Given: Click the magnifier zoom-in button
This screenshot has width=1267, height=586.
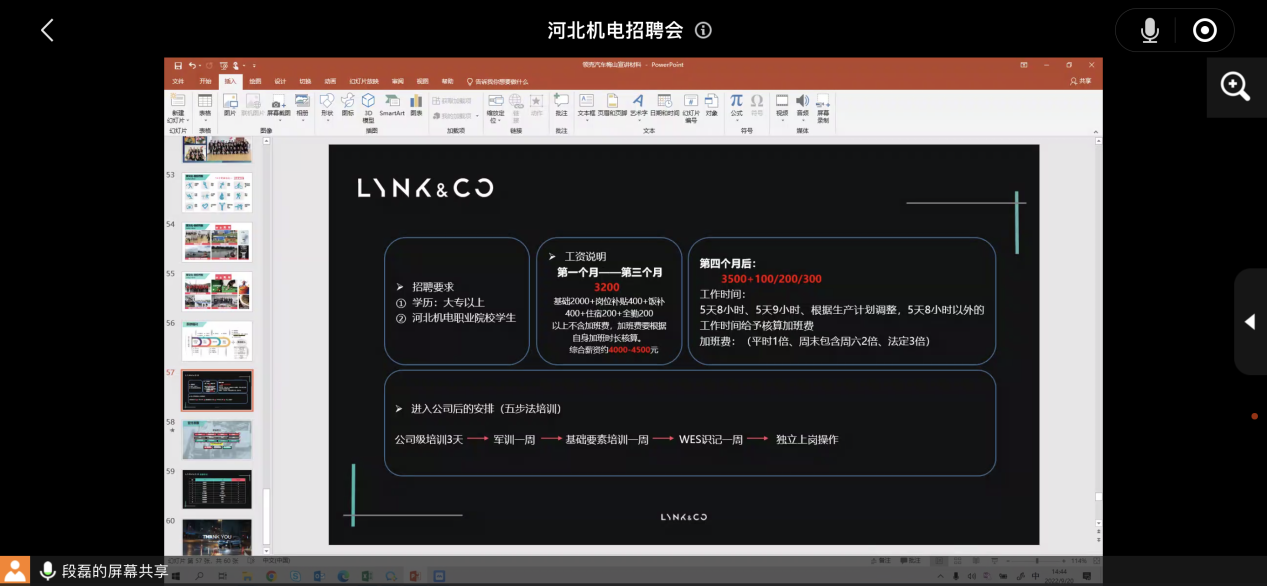Looking at the screenshot, I should click(1236, 87).
